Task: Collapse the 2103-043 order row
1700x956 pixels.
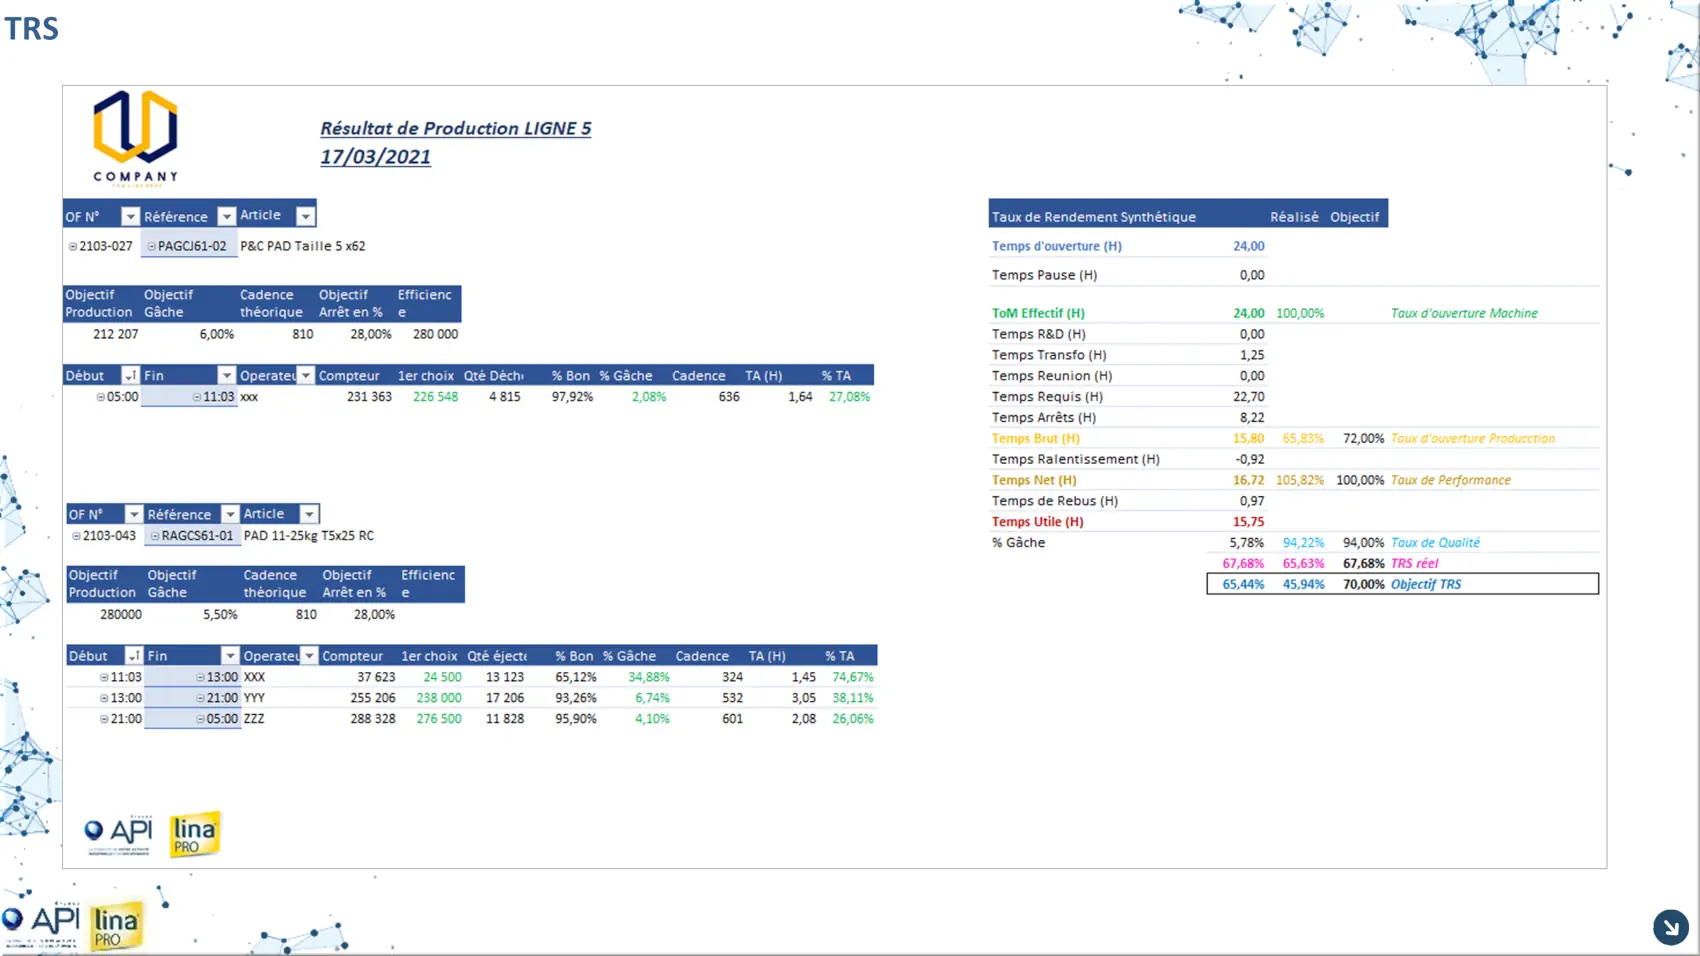Action: [x=76, y=536]
